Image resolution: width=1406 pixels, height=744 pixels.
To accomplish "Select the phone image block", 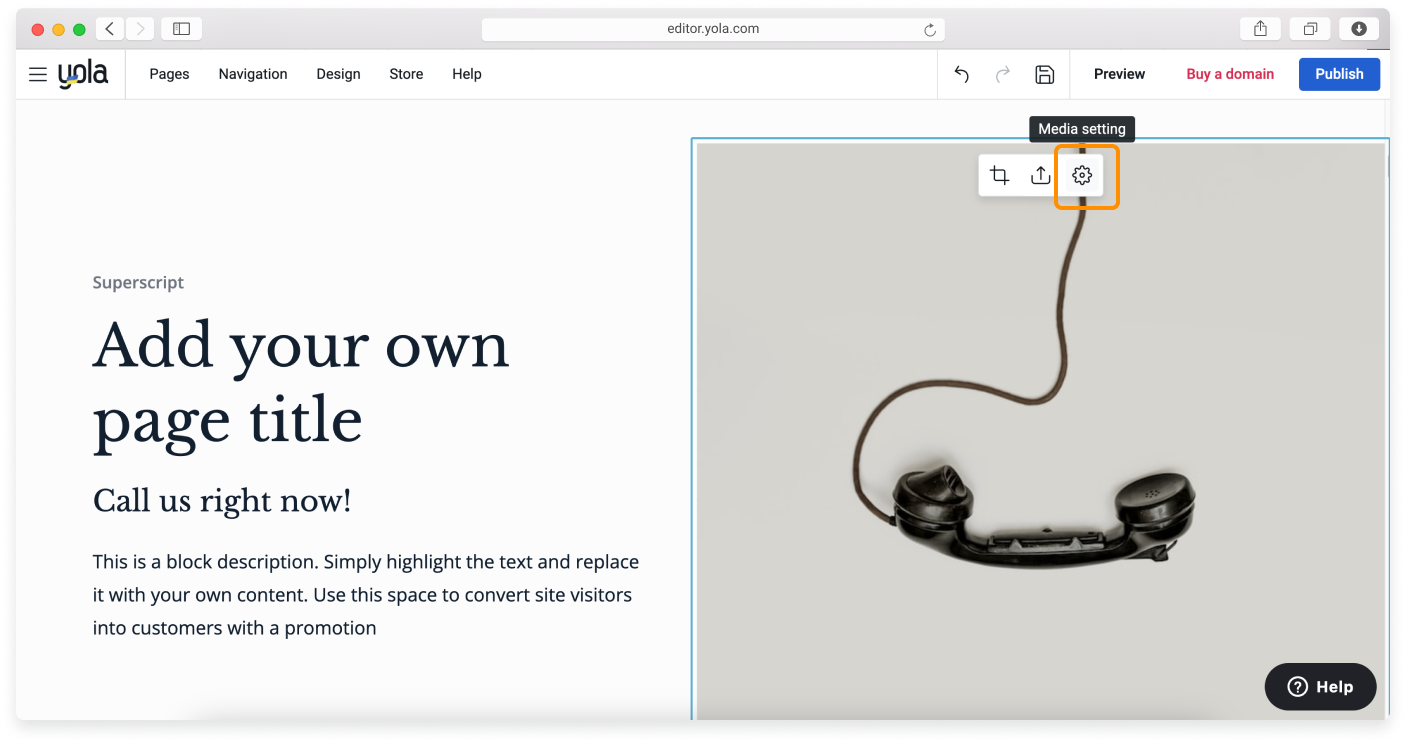I will [1040, 450].
